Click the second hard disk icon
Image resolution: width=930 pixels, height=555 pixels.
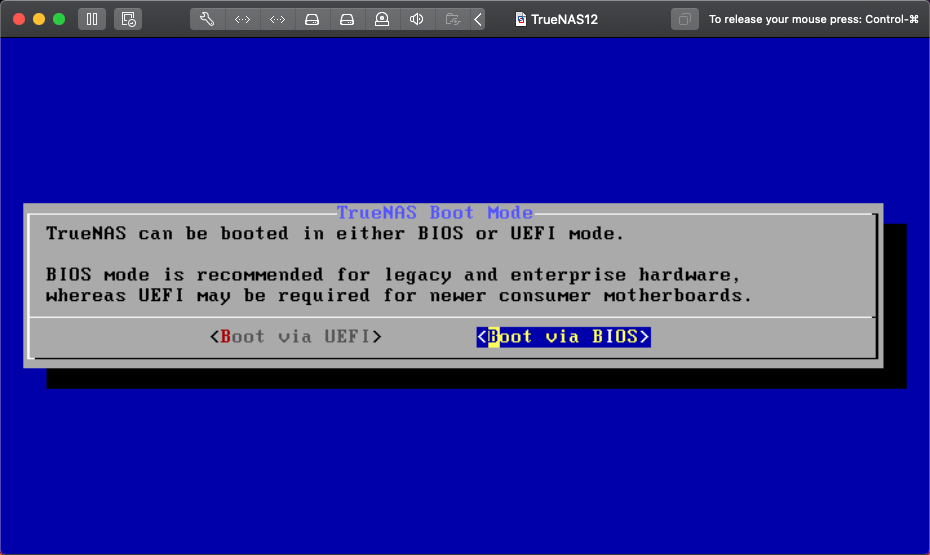(347, 19)
